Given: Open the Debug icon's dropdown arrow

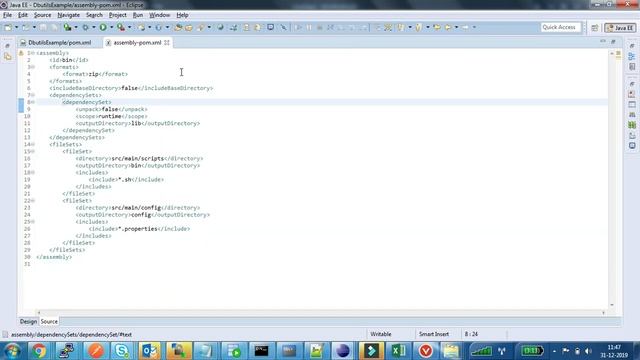Looking at the screenshot, I should pos(93,27).
